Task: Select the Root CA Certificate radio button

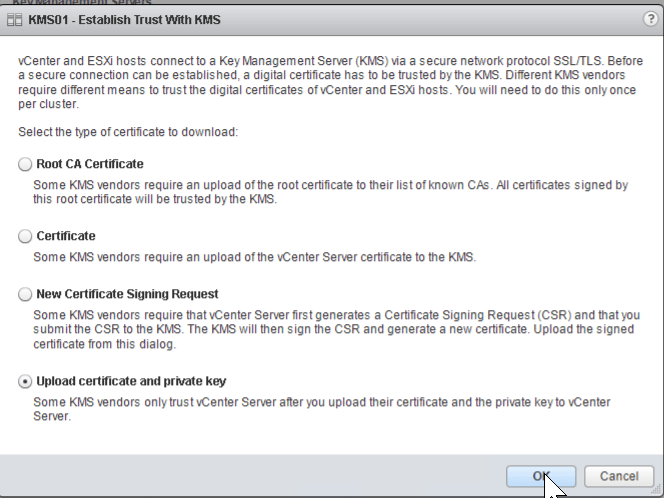Action: (x=25, y=165)
